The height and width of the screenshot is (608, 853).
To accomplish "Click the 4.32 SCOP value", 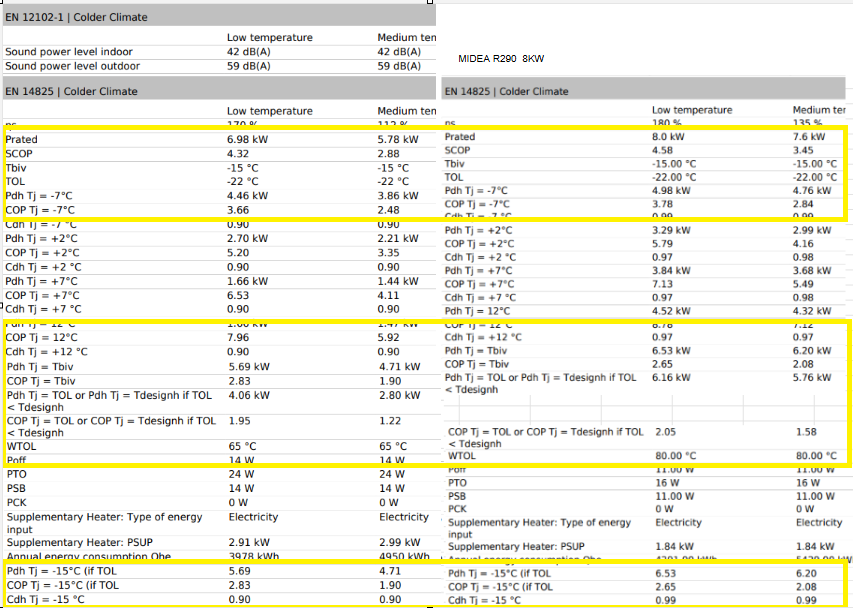I will click(x=238, y=154).
